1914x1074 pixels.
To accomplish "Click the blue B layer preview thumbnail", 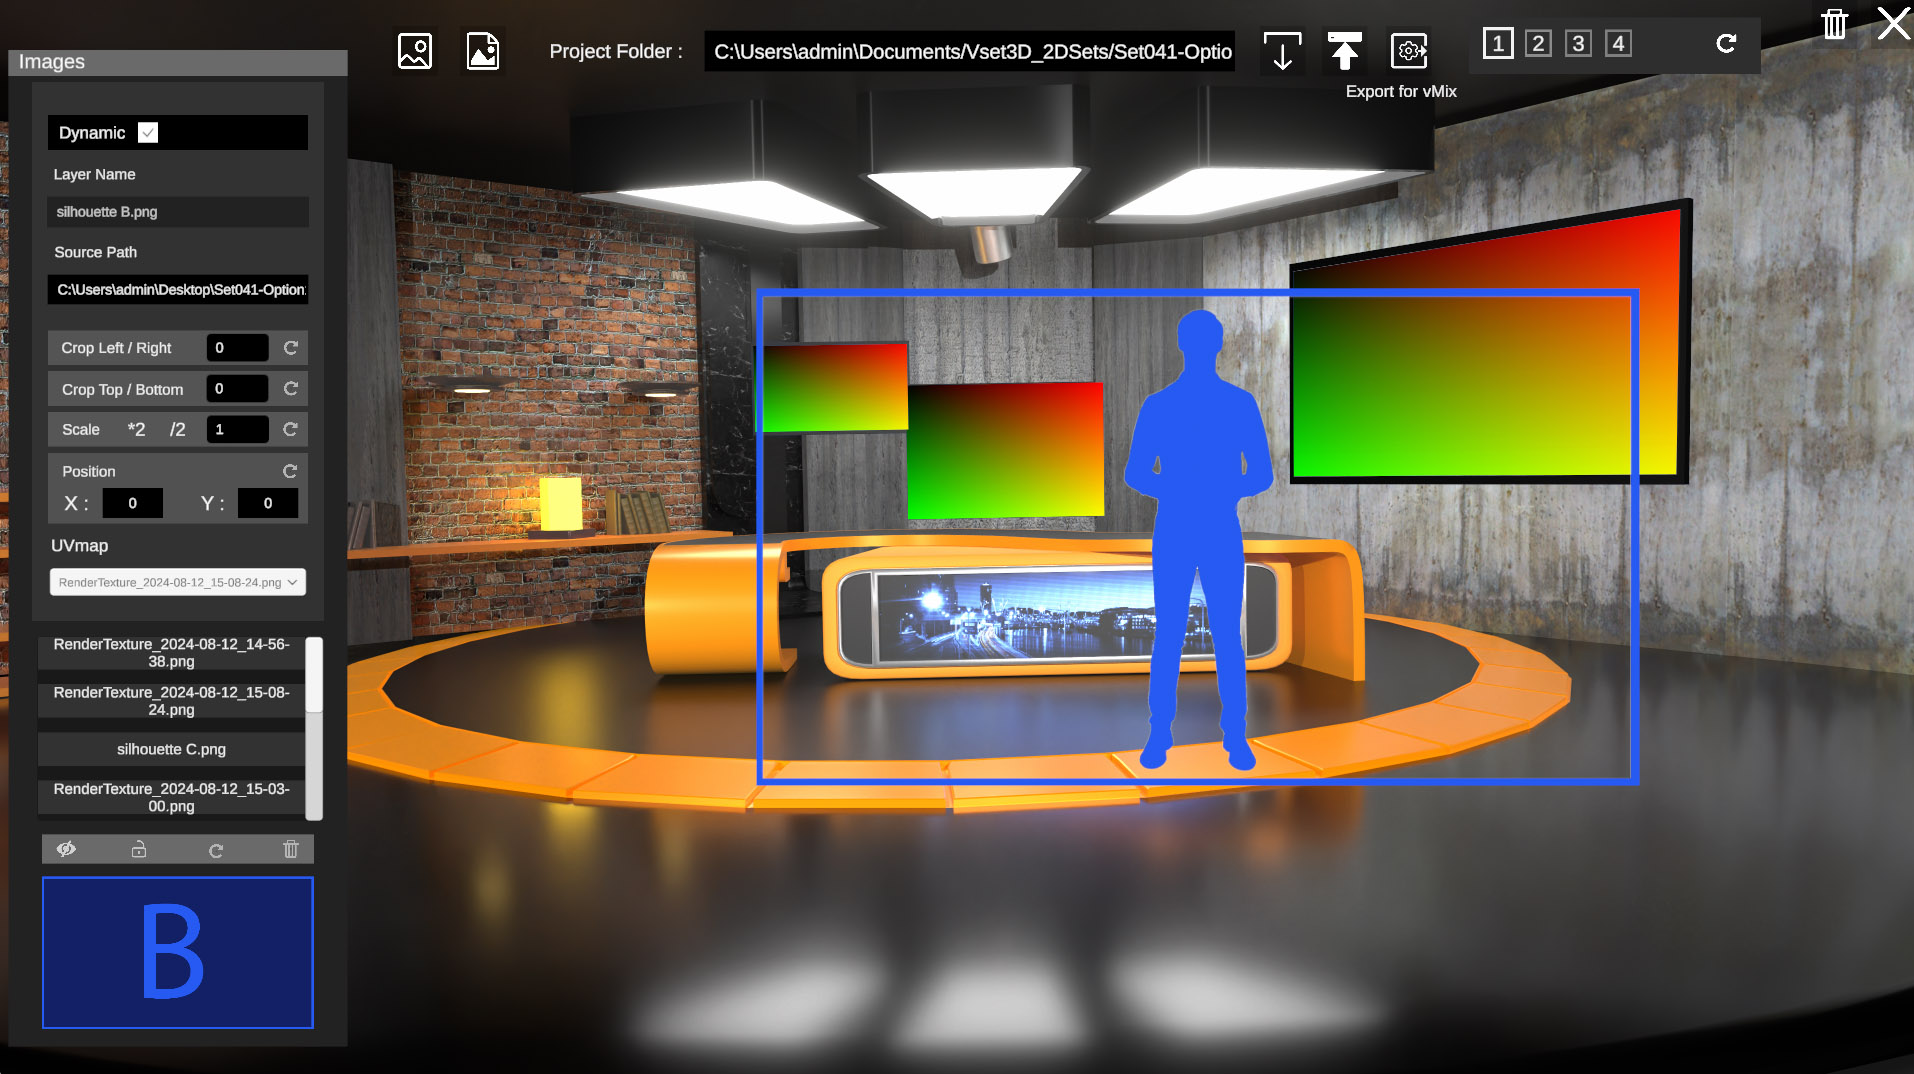I will click(x=178, y=953).
